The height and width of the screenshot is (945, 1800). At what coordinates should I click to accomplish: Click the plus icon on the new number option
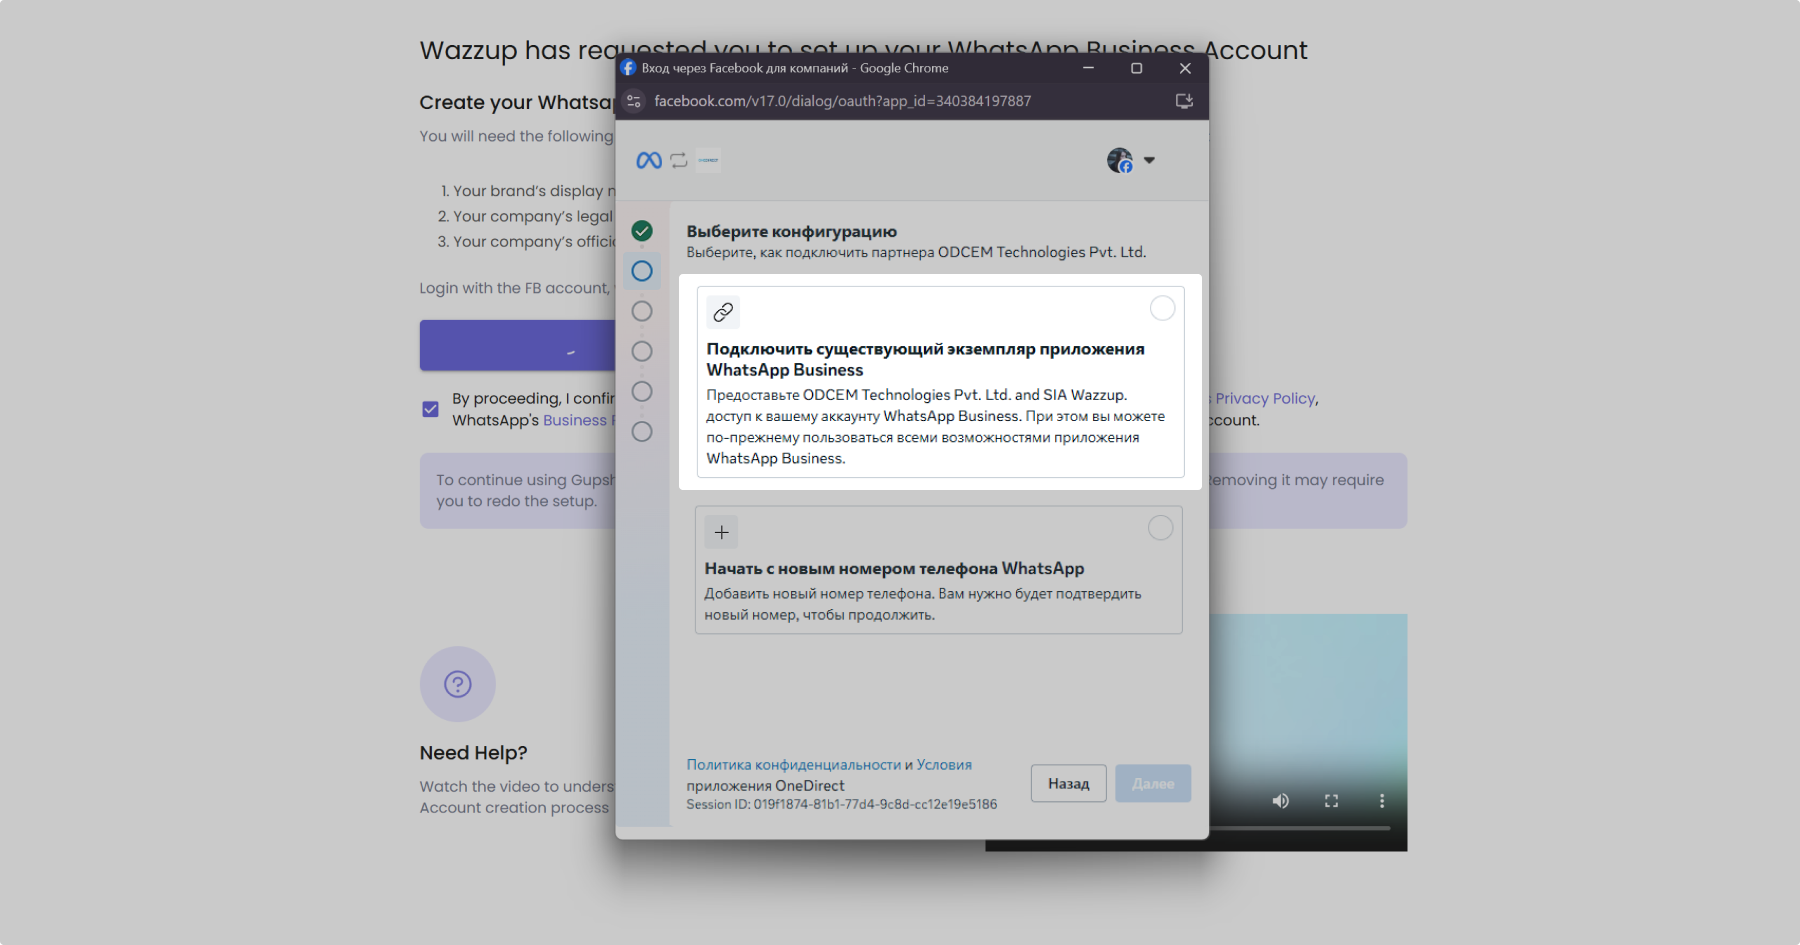(x=721, y=532)
